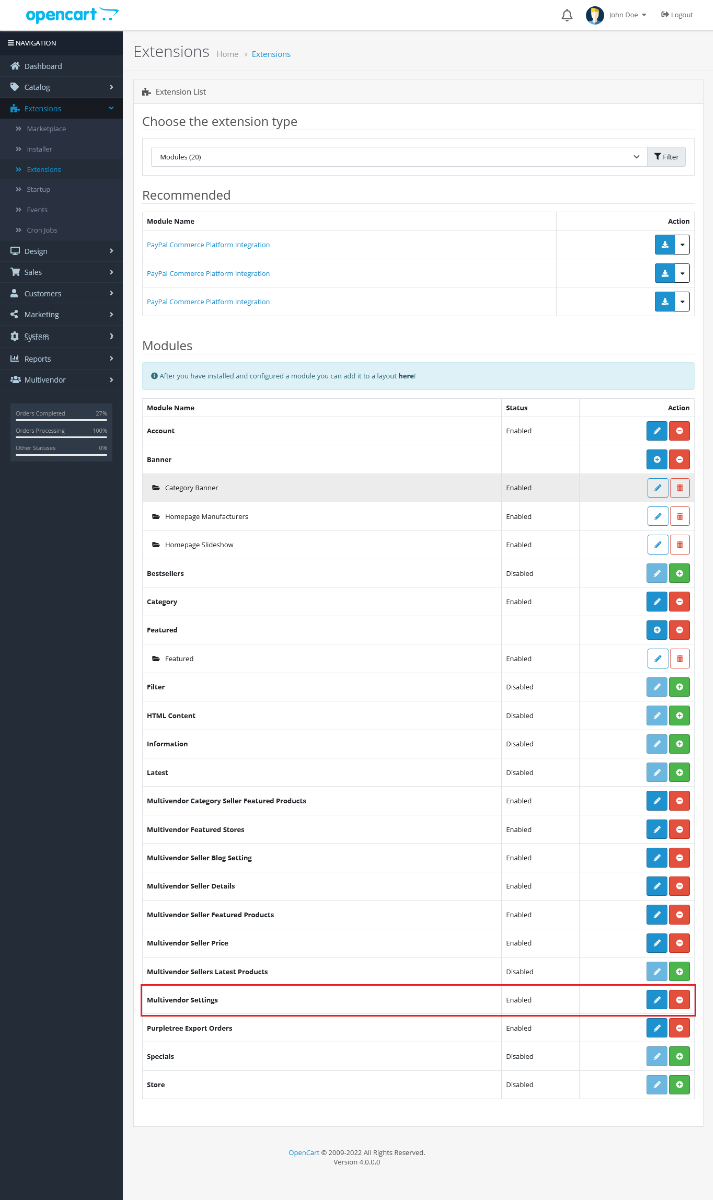Expand the Sales navigation menu
The image size is (713, 1200).
[x=61, y=272]
